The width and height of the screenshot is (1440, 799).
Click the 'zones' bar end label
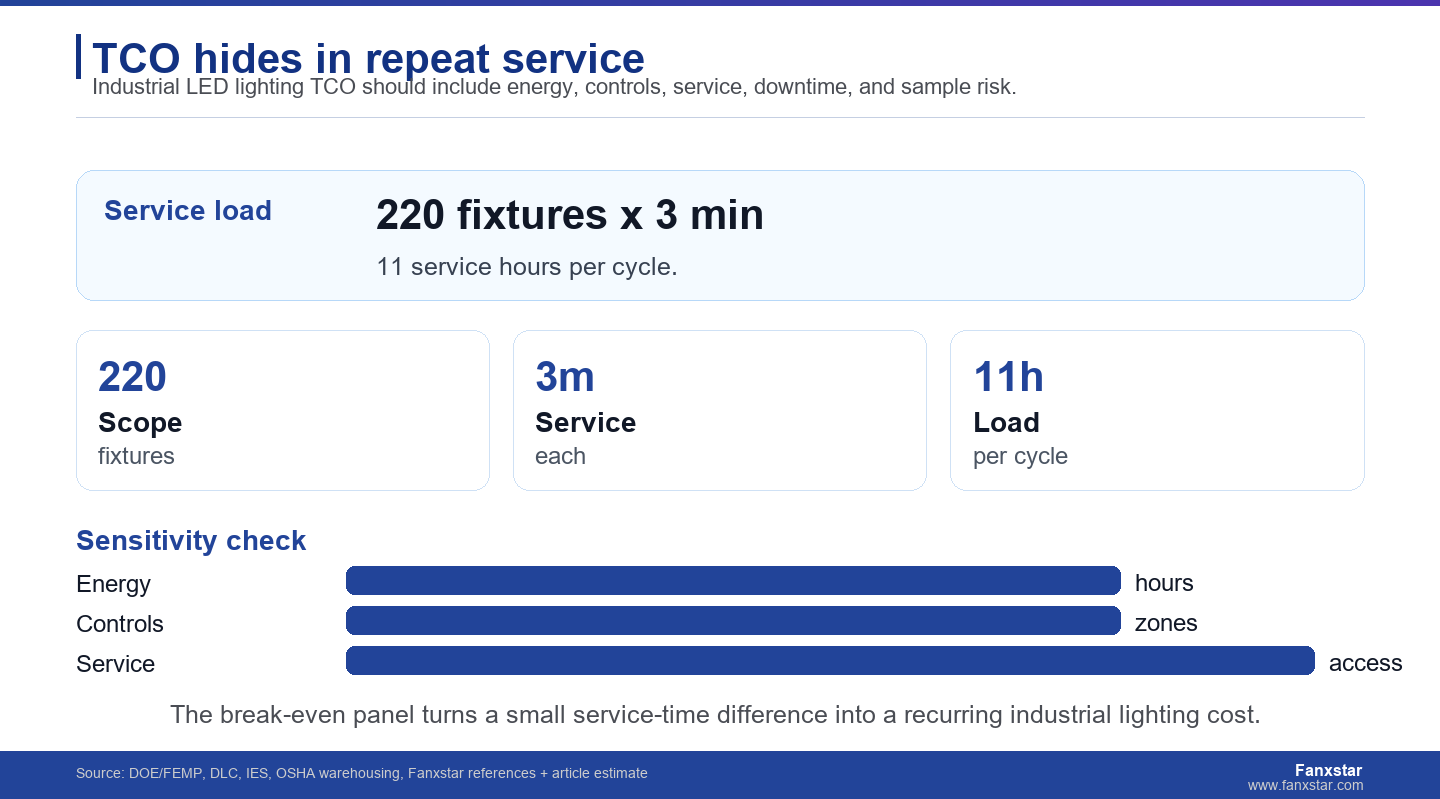tap(1166, 623)
